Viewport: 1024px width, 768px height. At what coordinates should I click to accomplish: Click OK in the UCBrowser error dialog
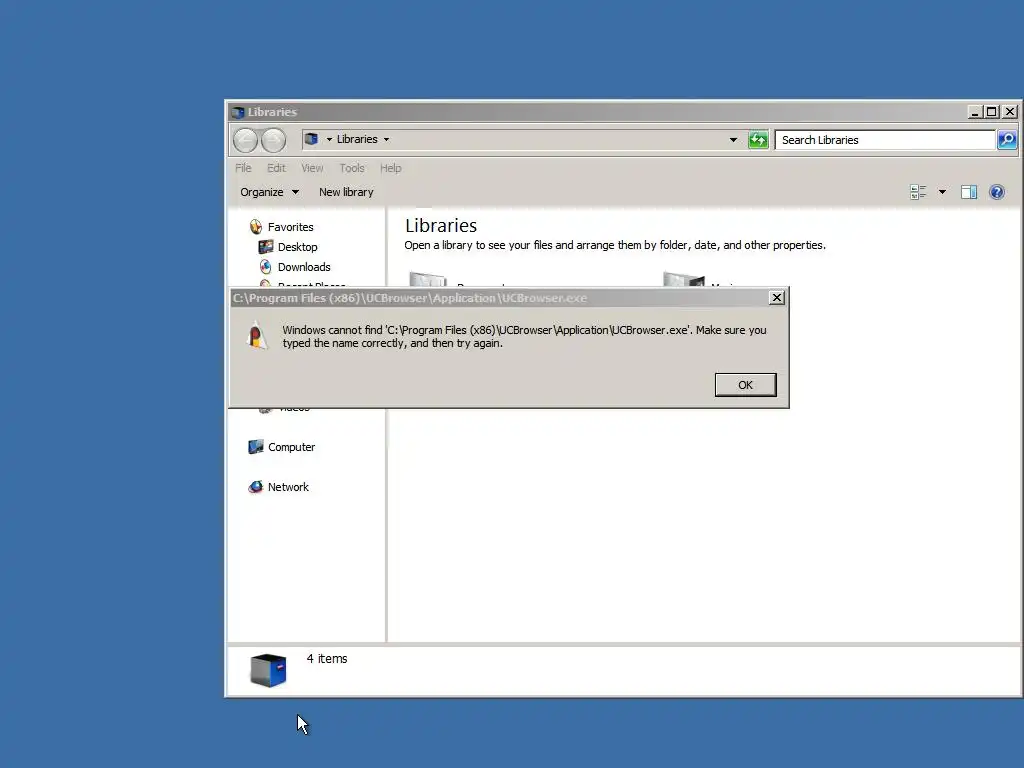click(745, 385)
